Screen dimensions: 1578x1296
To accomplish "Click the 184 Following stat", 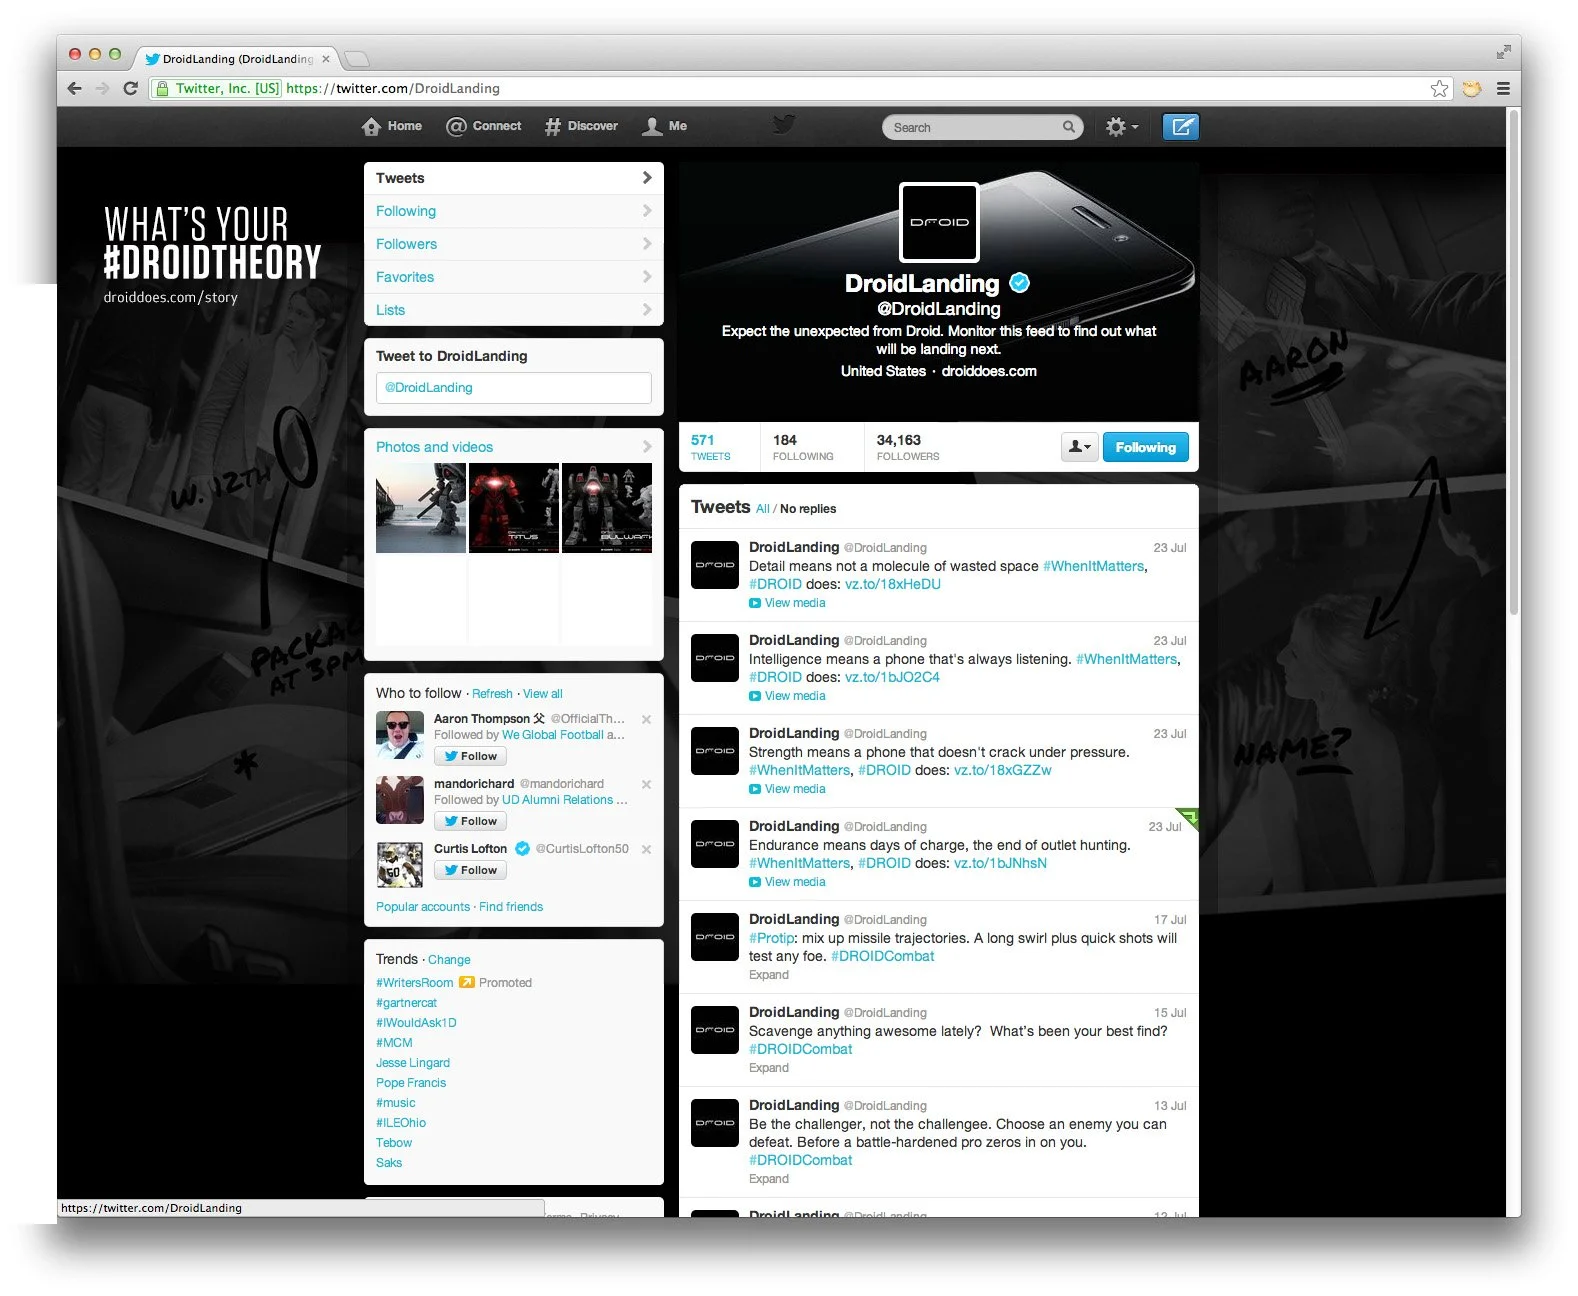I will point(803,447).
